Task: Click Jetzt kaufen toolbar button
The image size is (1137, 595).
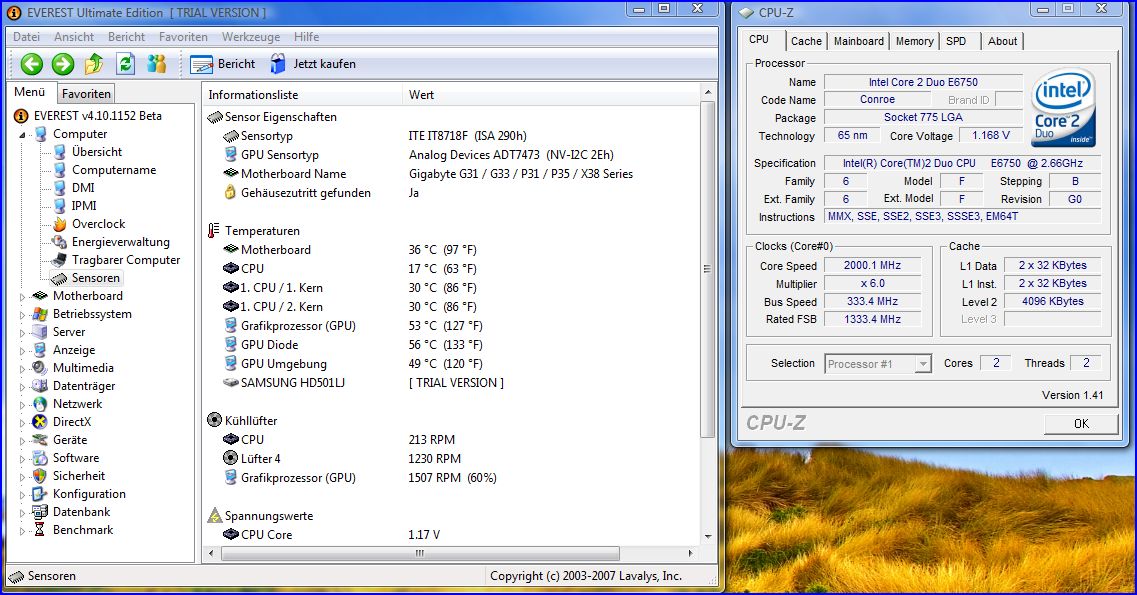Action: pyautogui.click(x=313, y=64)
